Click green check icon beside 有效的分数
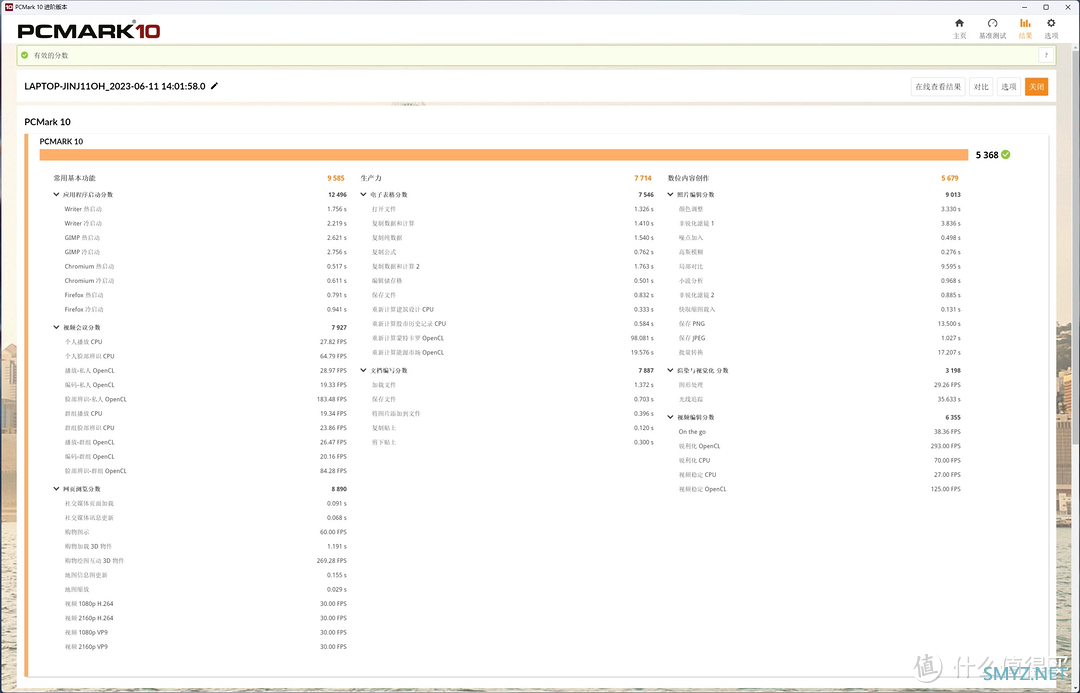The height and width of the screenshot is (693, 1080). pyautogui.click(x=25, y=55)
